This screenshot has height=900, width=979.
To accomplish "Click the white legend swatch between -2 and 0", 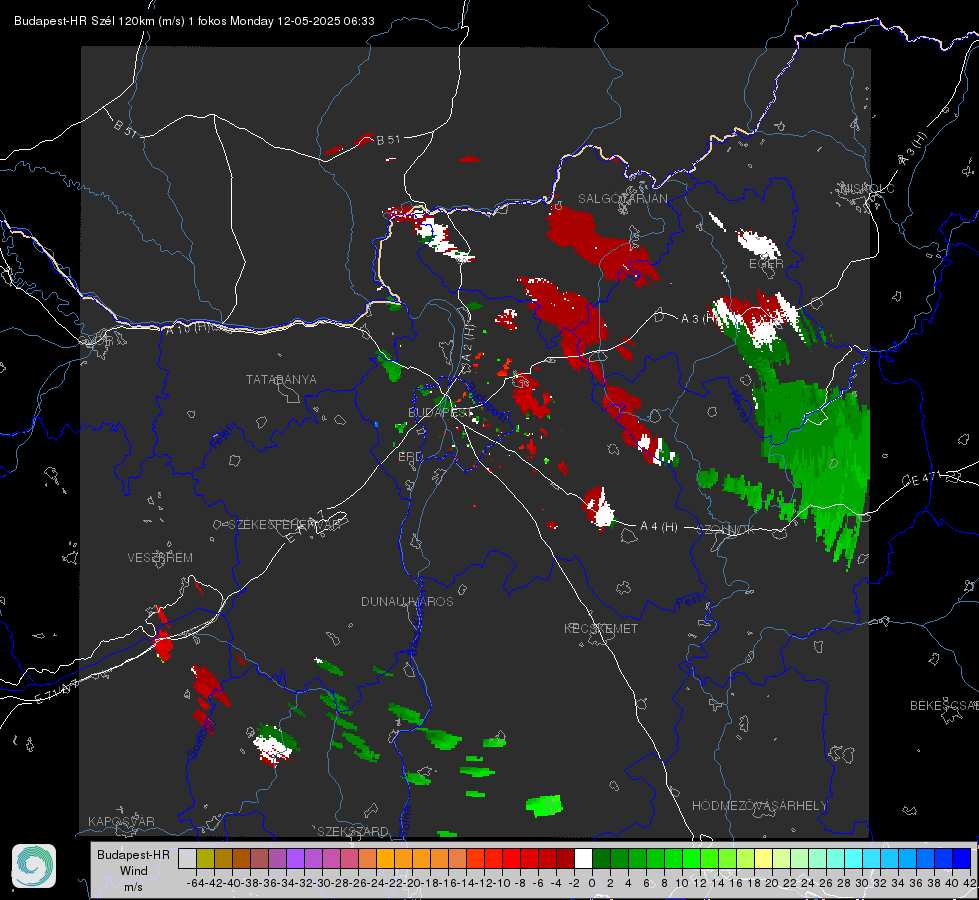I will (x=583, y=859).
